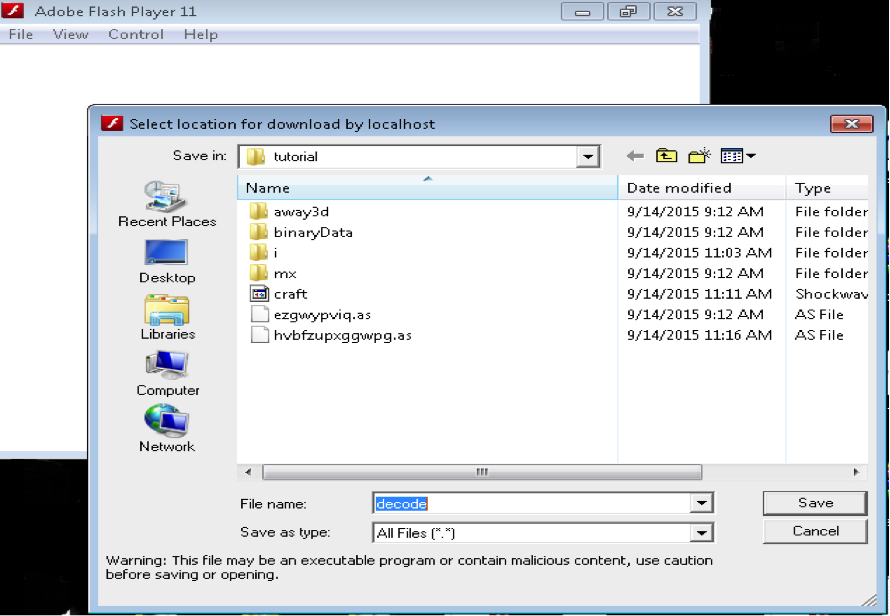Select the binaryData folder name
Viewport: 890px width, 616px height.
[x=313, y=232]
